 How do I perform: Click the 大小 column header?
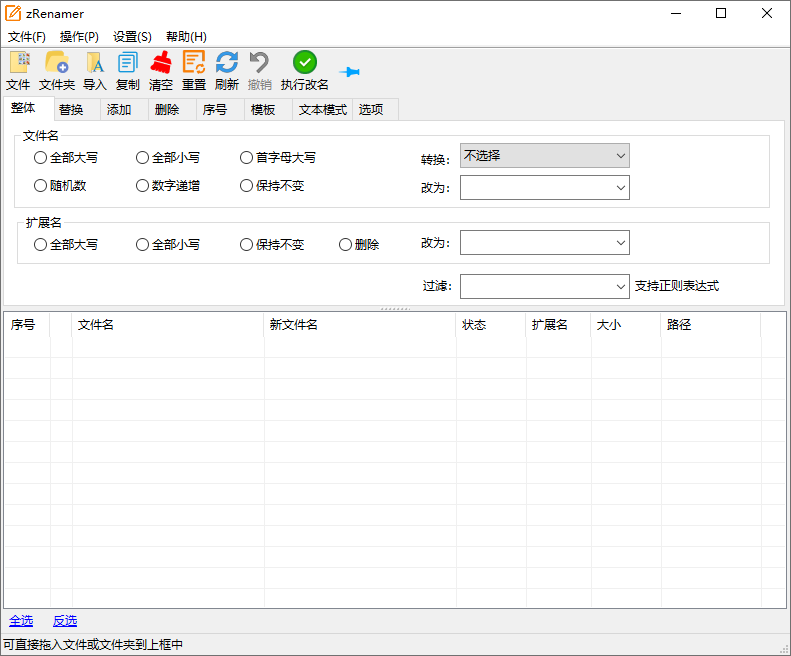(626, 324)
